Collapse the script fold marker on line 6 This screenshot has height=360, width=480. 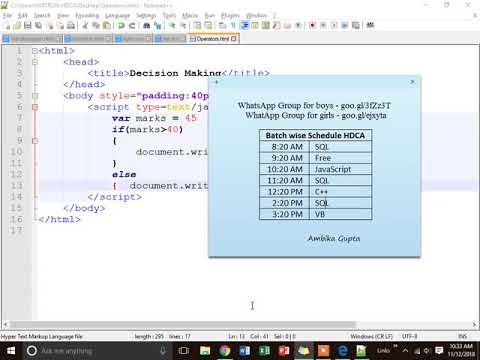point(35,107)
